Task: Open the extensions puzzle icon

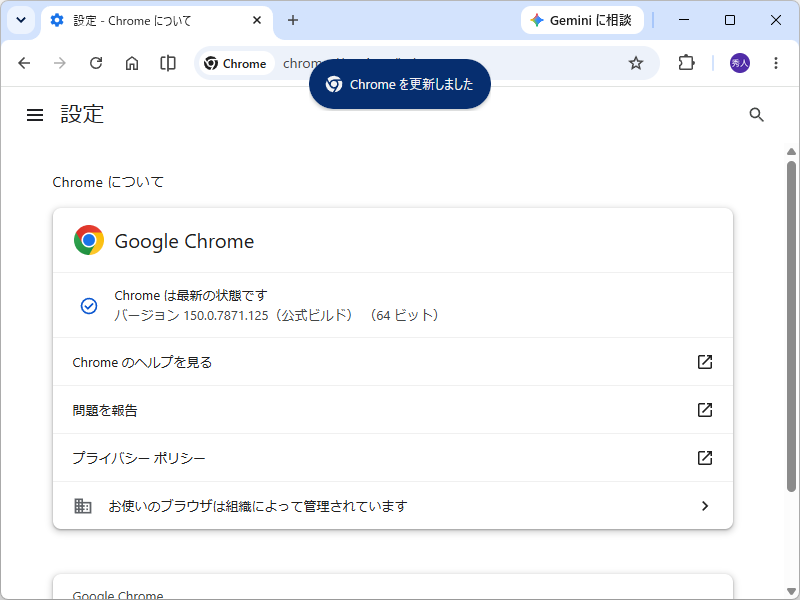Action: pos(686,63)
